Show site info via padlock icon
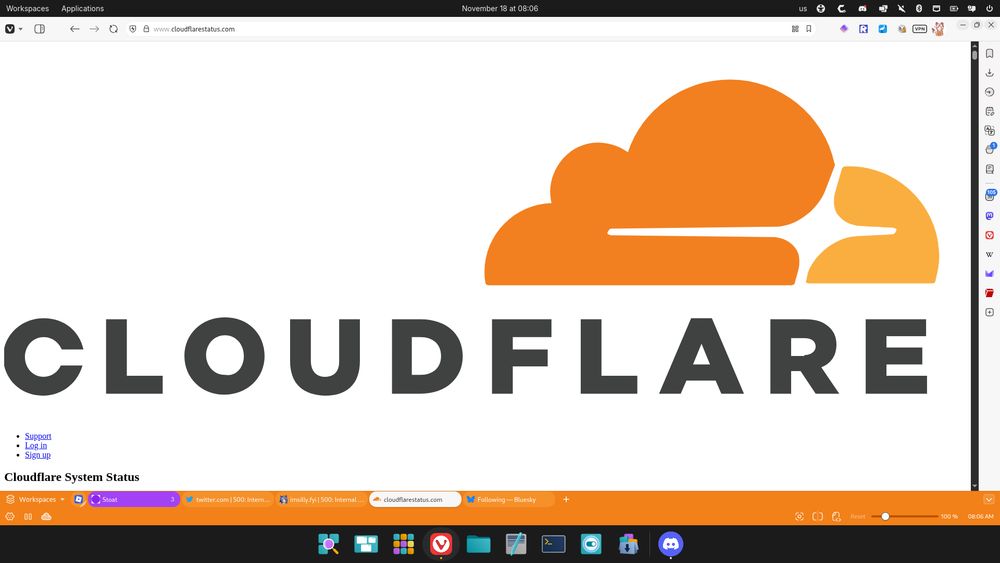Image resolution: width=1000 pixels, height=563 pixels. pyautogui.click(x=146, y=29)
